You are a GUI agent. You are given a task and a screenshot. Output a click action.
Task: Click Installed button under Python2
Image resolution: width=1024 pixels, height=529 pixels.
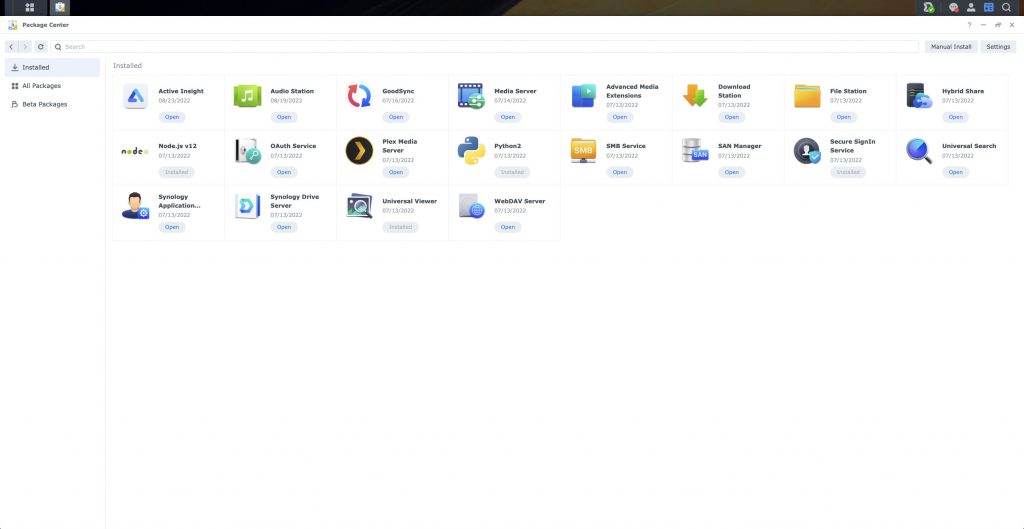[x=512, y=172]
